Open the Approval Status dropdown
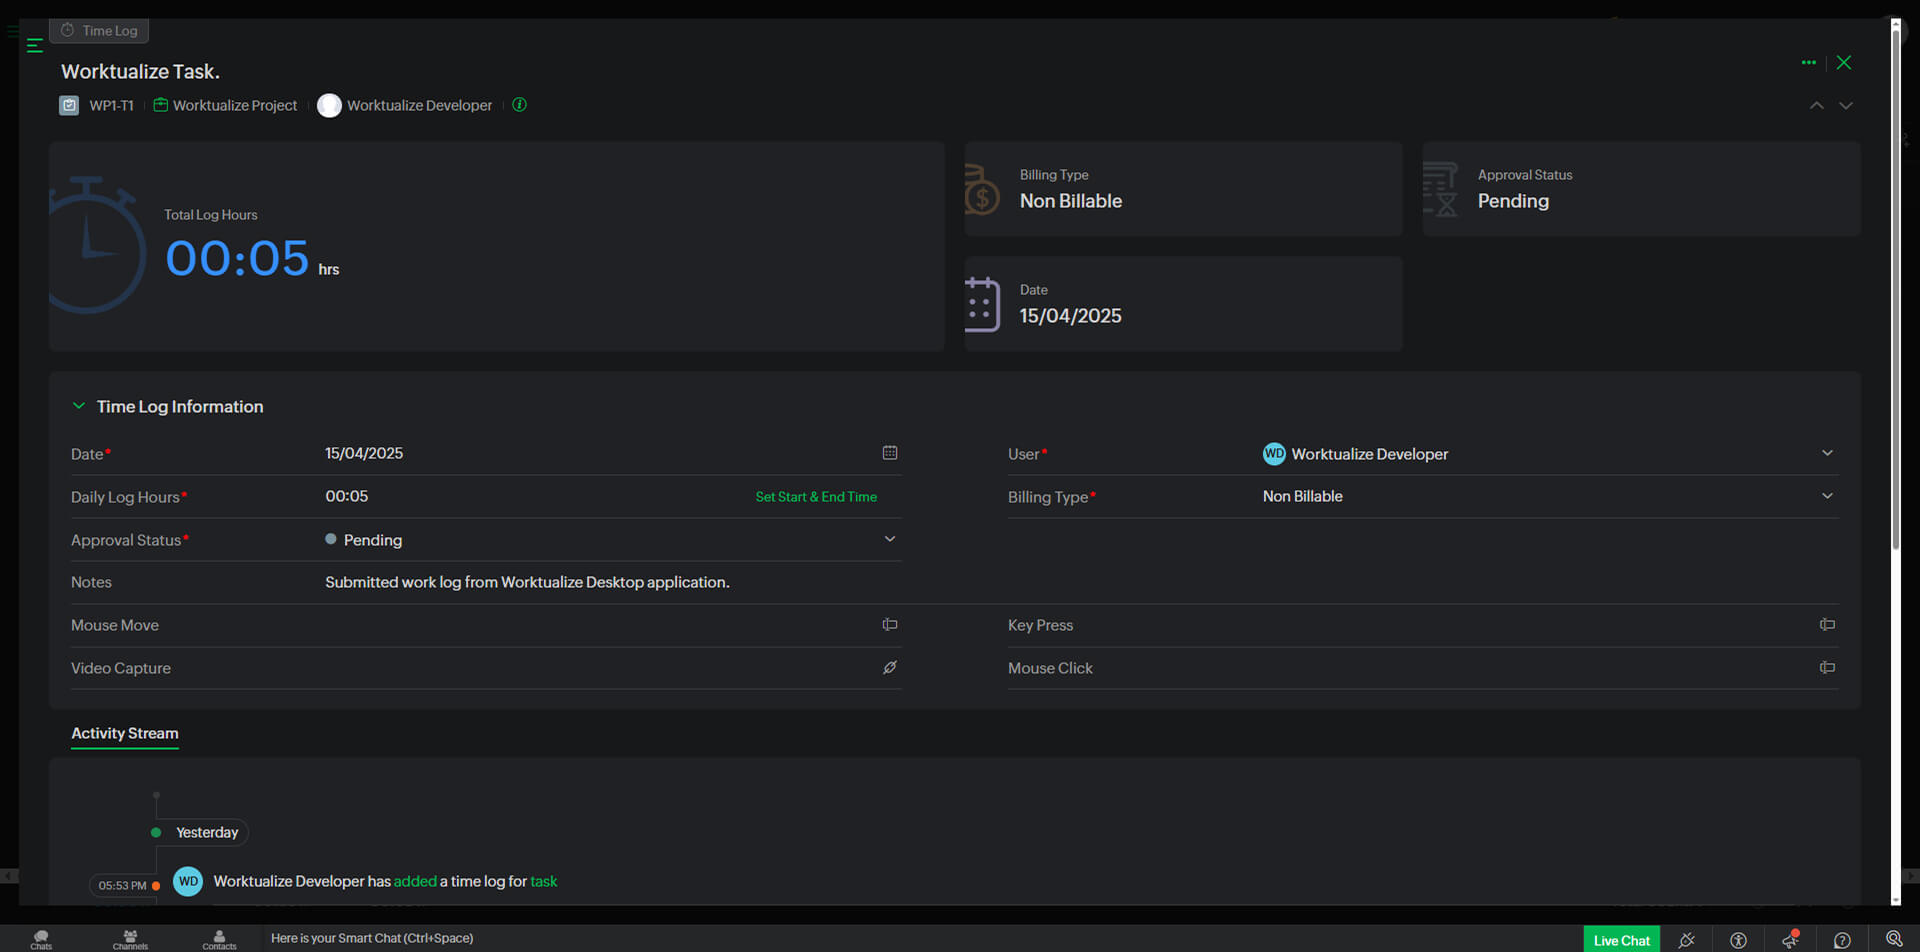 [889, 539]
